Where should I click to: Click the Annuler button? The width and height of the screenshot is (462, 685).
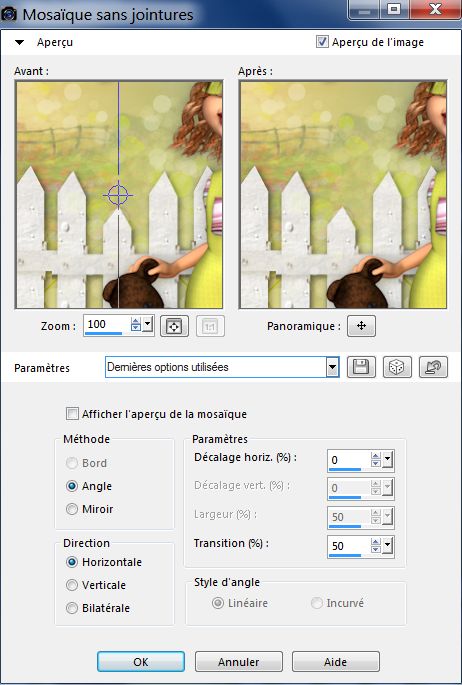point(239,662)
